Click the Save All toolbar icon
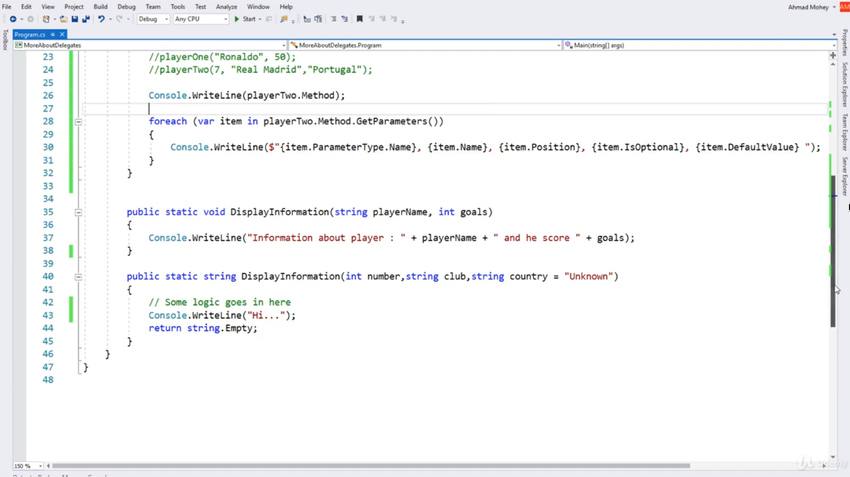The width and height of the screenshot is (850, 477). pos(86,19)
